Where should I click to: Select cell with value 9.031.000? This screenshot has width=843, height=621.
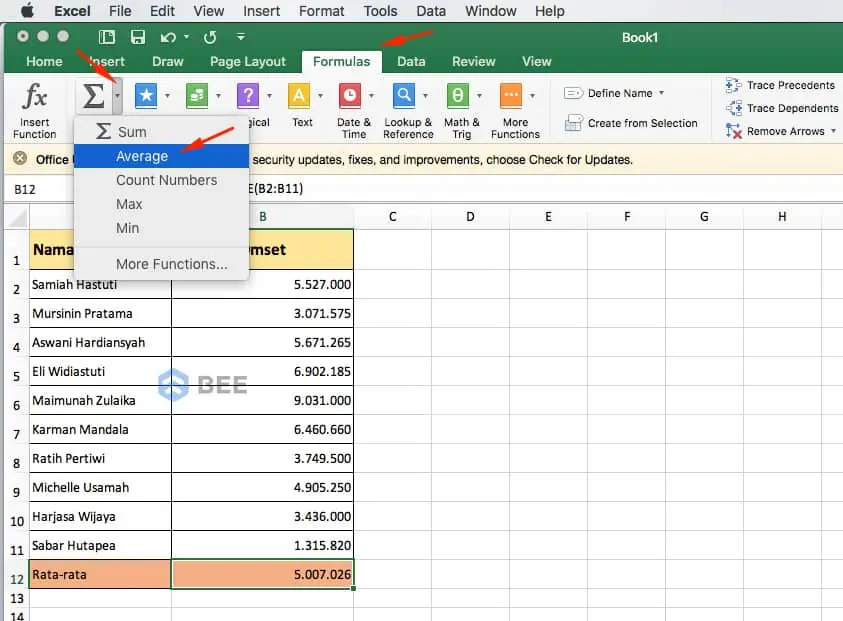coord(262,401)
